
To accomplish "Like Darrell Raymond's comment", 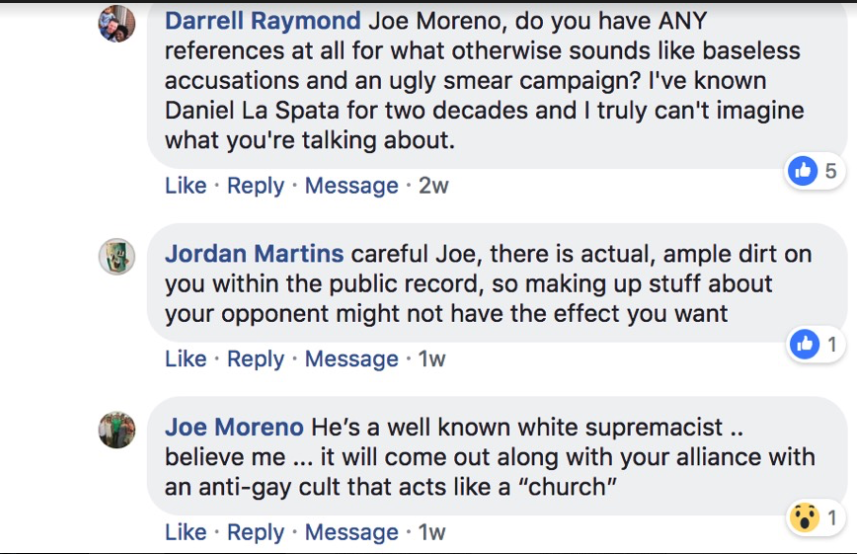I will pyautogui.click(x=186, y=186).
